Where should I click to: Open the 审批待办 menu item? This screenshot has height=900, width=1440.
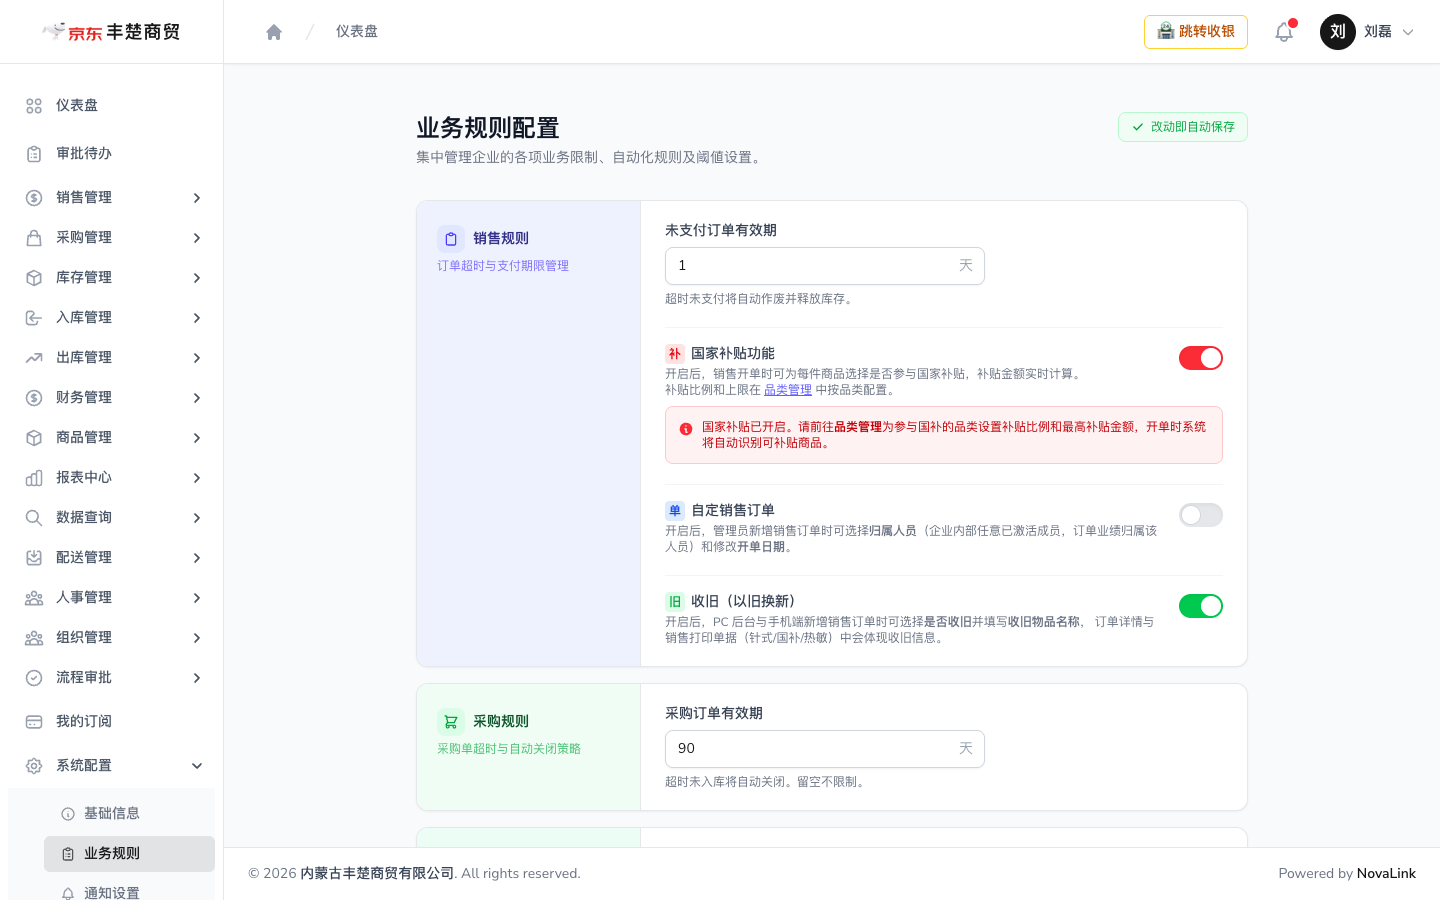pyautogui.click(x=111, y=154)
